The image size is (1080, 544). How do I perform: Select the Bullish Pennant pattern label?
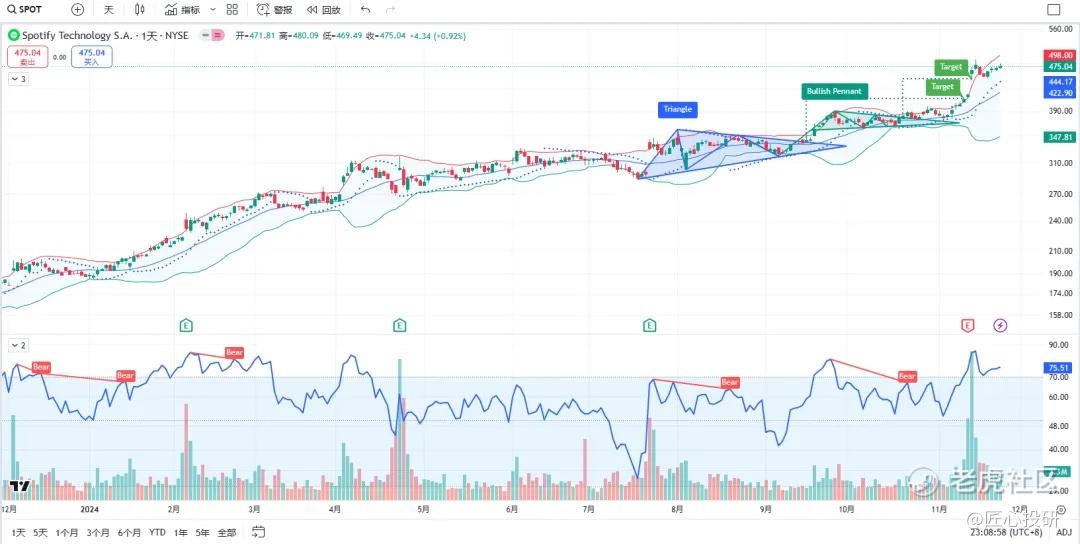coord(834,91)
